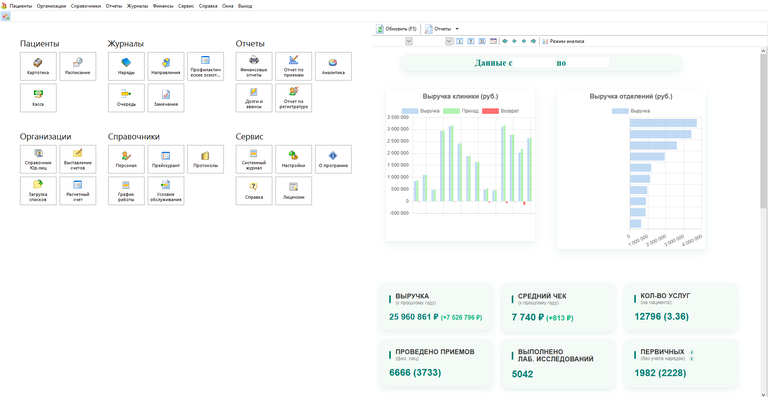This screenshot has width=768, height=397.
Task: Toggle the blue Выручка series in clinic chart legend
Action: coord(420,111)
